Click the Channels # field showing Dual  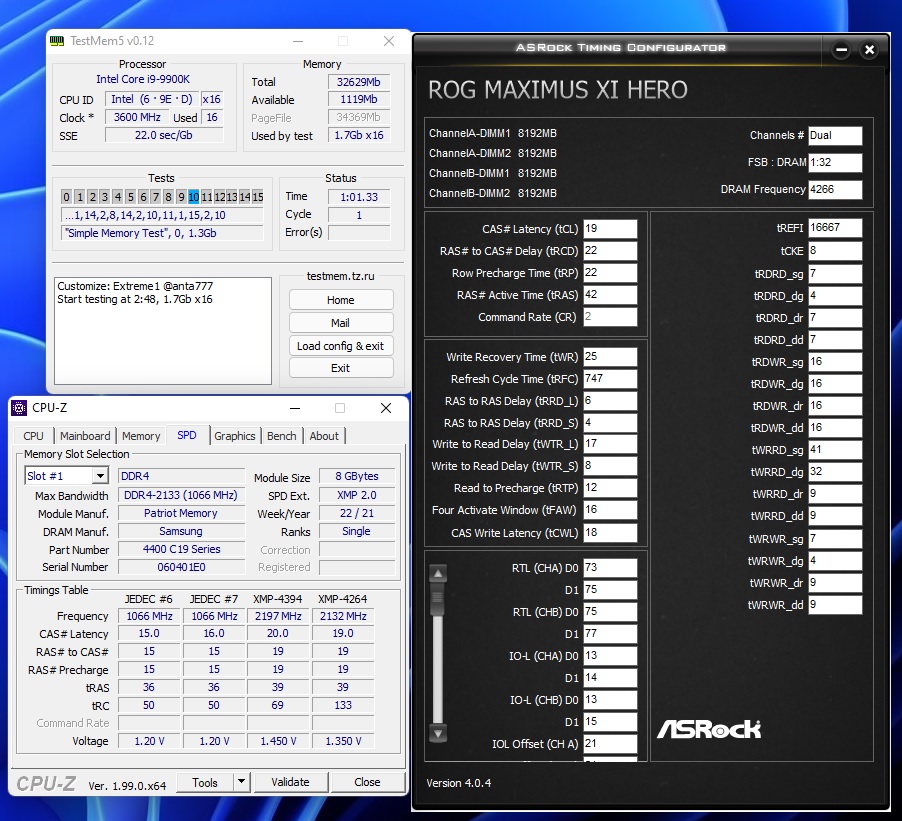tap(835, 135)
